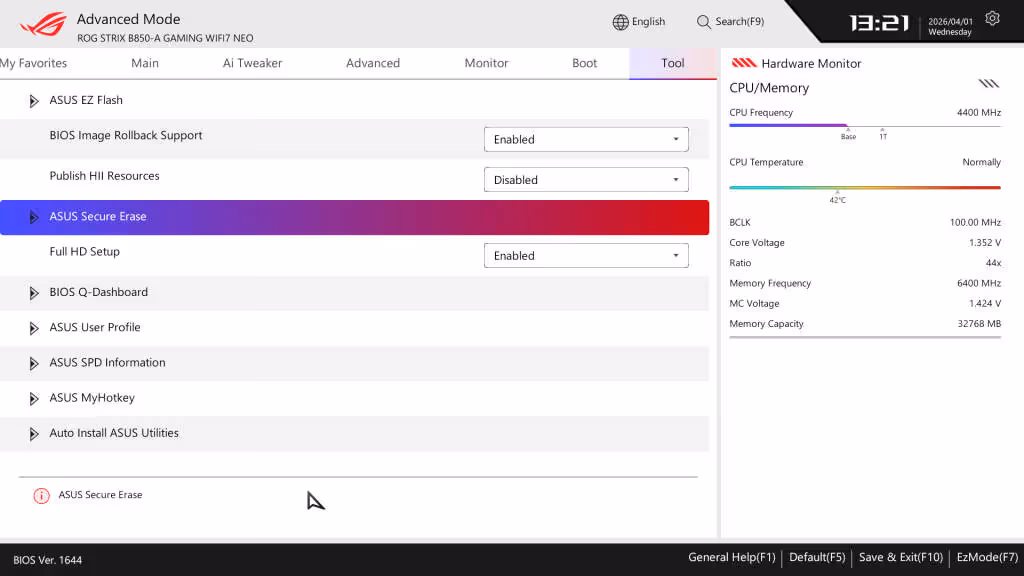The image size is (1024, 576).
Task: Click info icon beside ASUS Secure Erase description
Action: 41,496
